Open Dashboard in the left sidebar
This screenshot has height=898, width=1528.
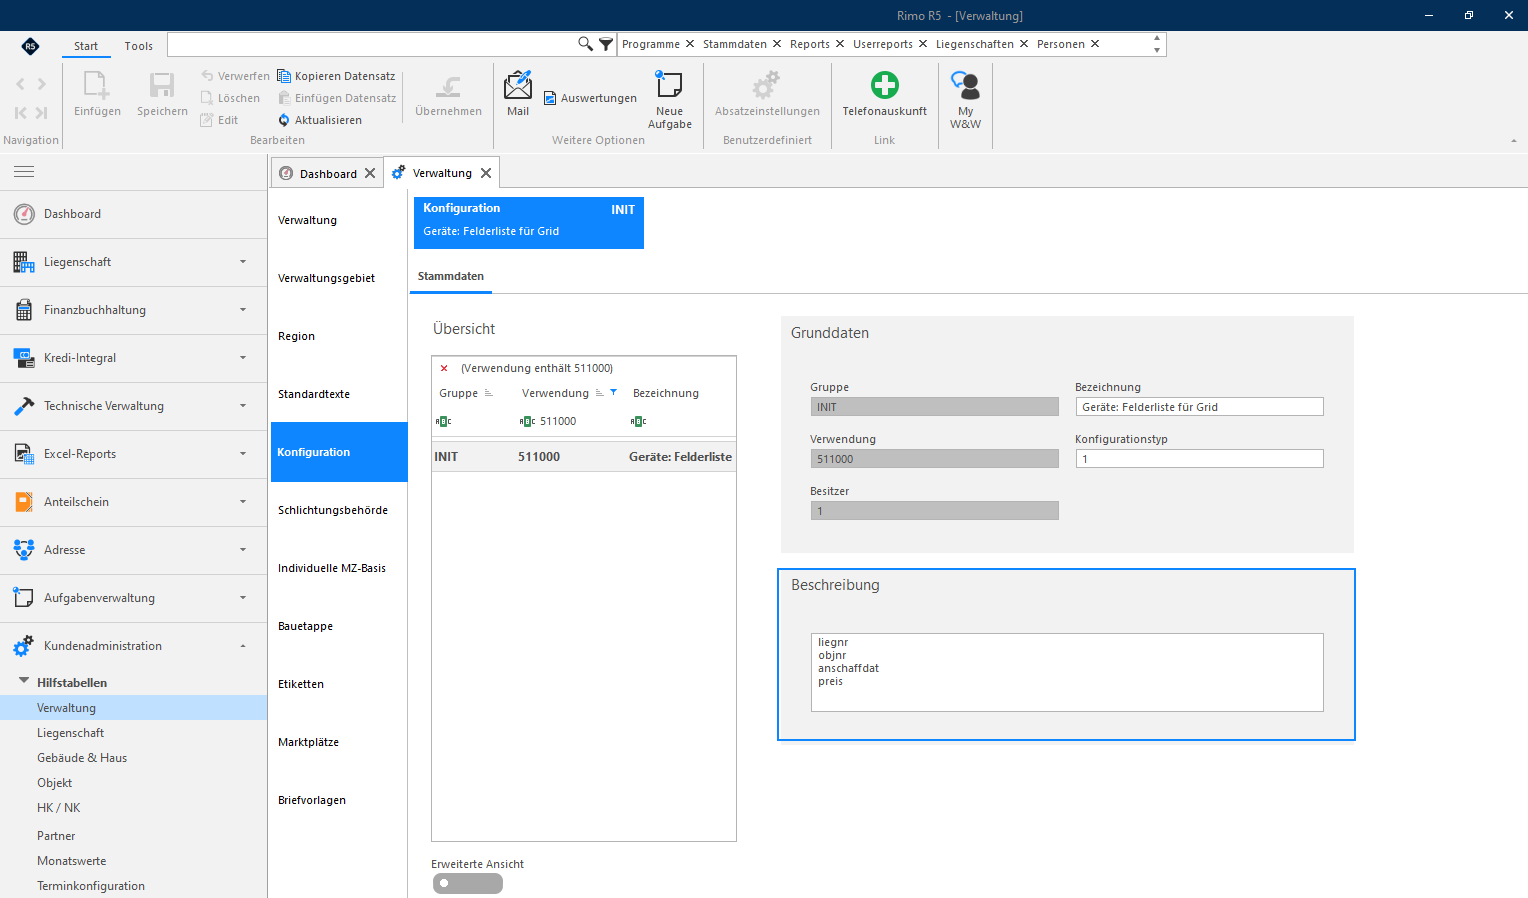[134, 214]
